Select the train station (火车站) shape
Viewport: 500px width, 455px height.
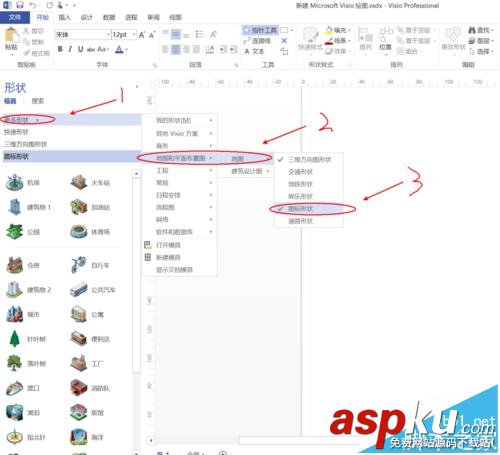click(91, 182)
